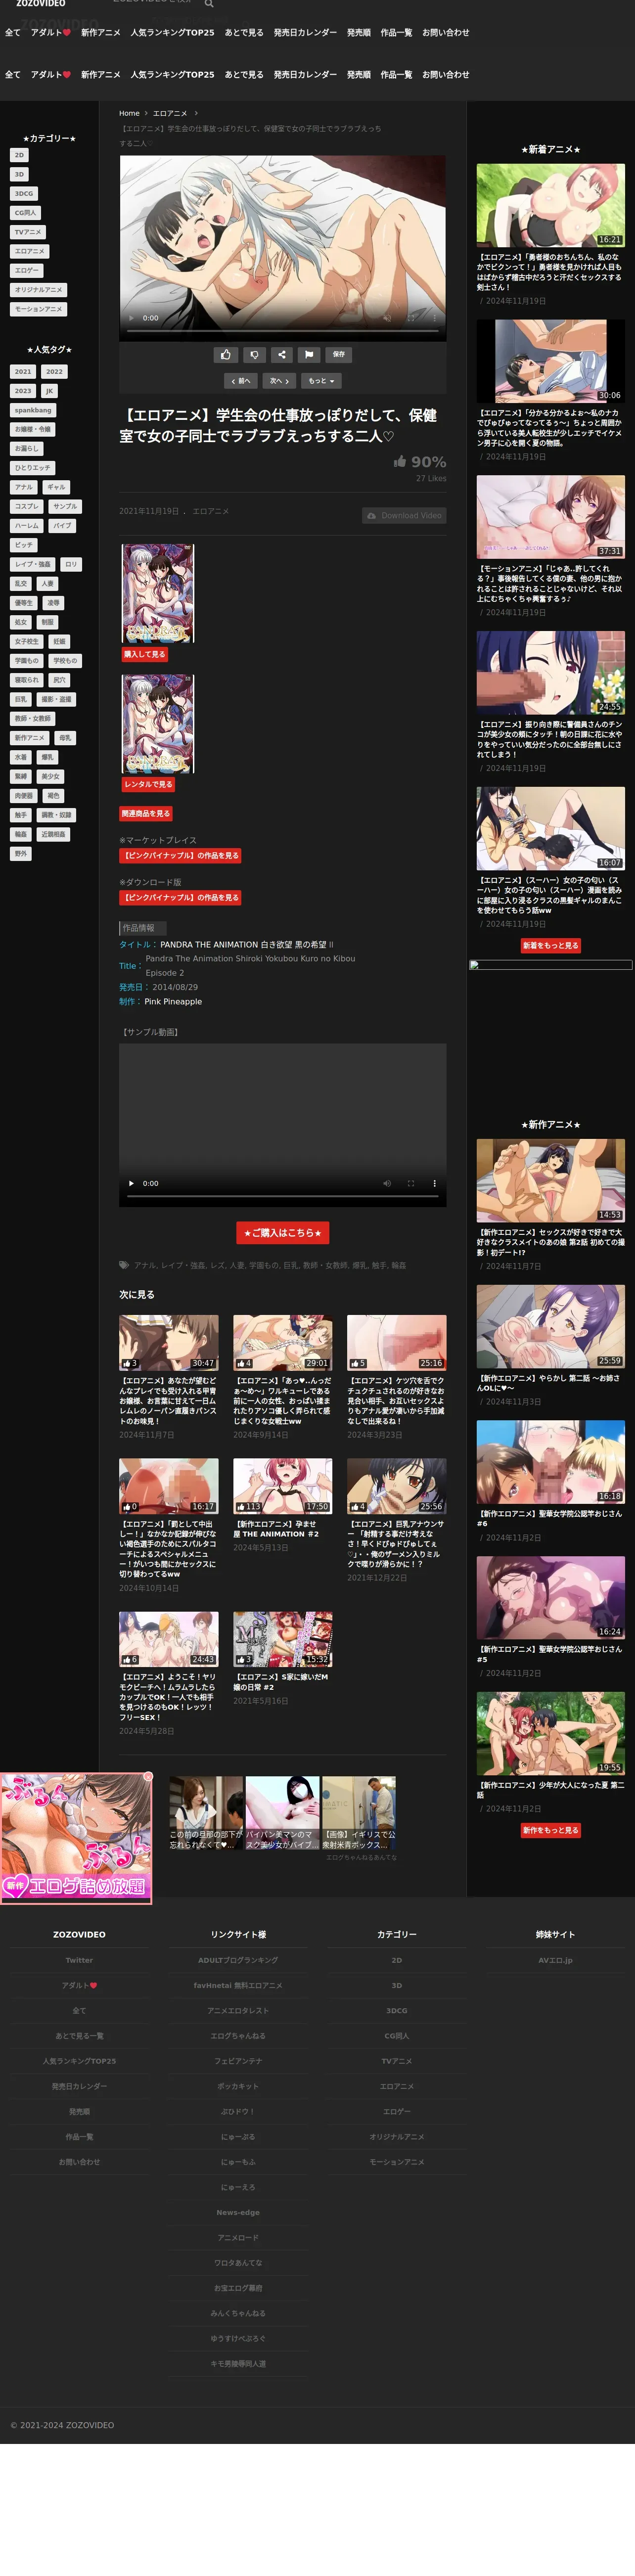Viewport: 635px width, 2576px height.
Task: Open 発売日カレンダー in the second nav row
Action: (x=305, y=75)
